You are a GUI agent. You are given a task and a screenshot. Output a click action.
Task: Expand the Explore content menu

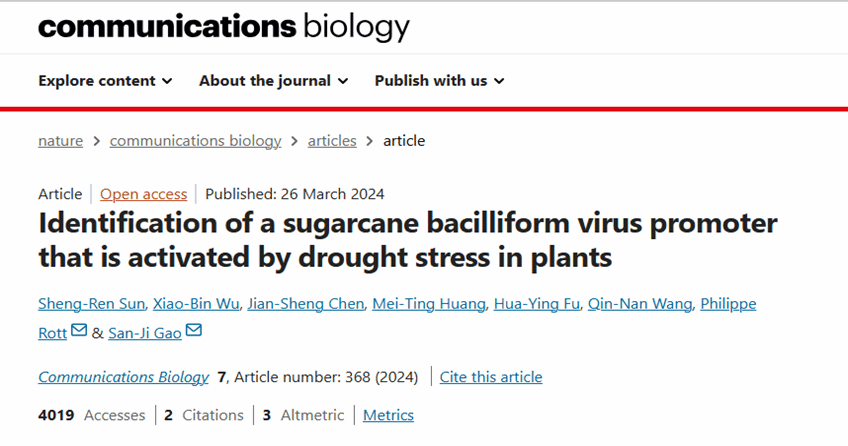pos(105,81)
